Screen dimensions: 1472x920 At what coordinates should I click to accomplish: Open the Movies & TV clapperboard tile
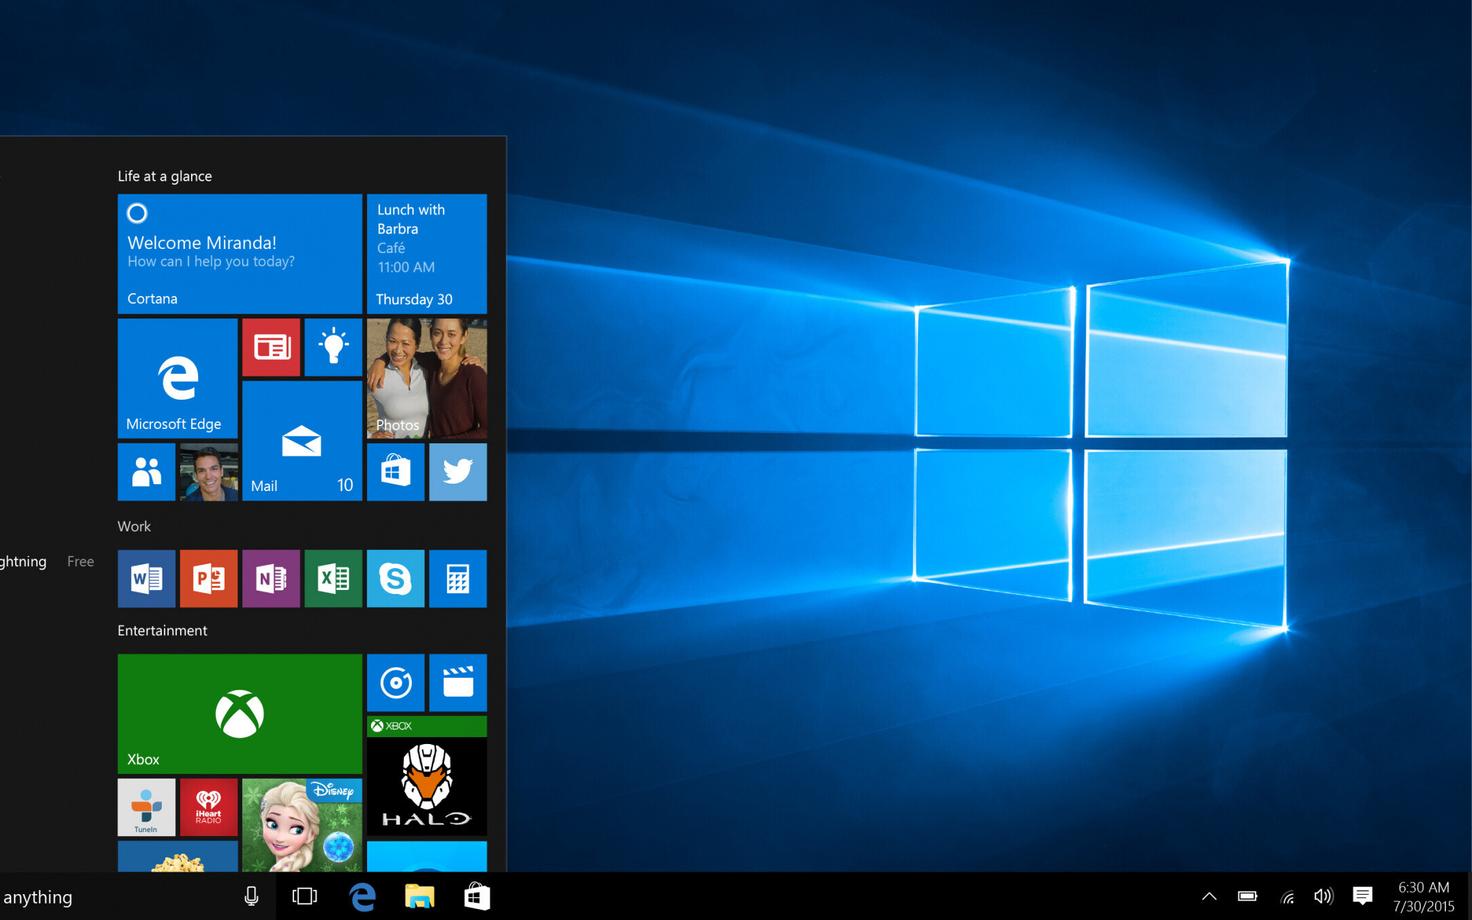(x=458, y=683)
